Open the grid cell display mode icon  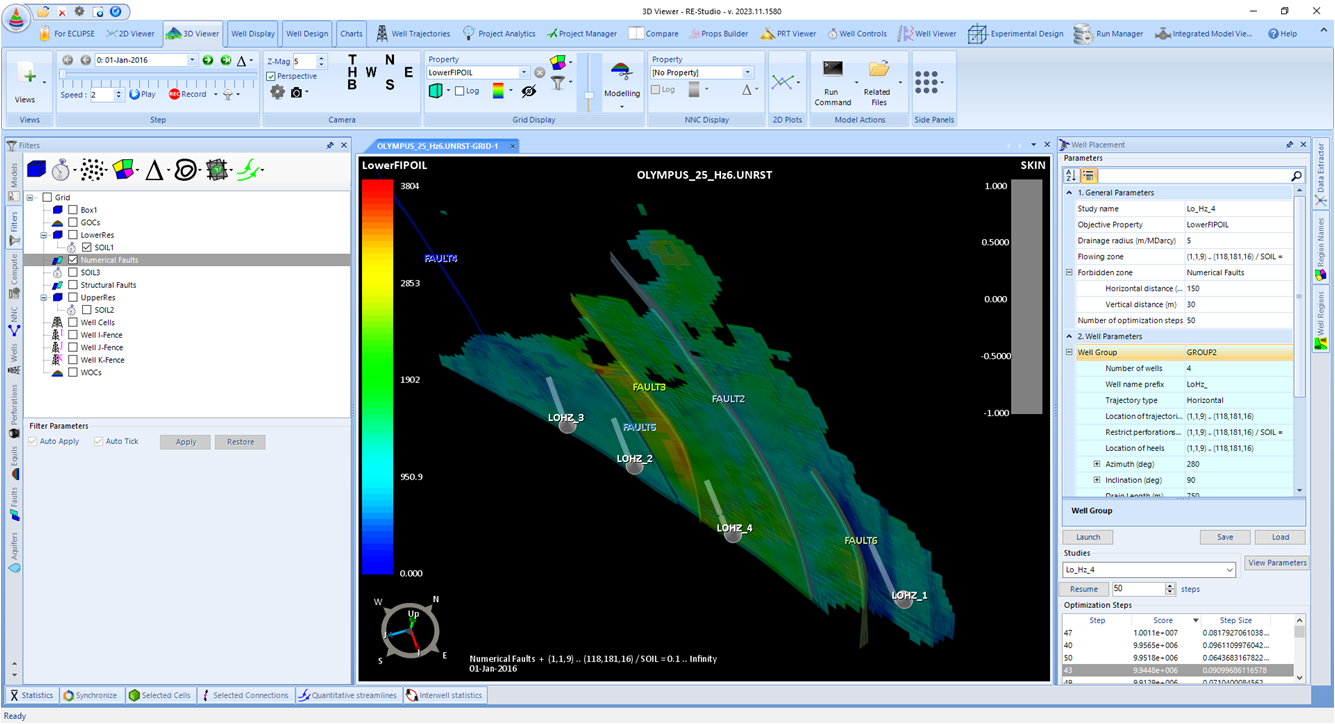point(436,91)
